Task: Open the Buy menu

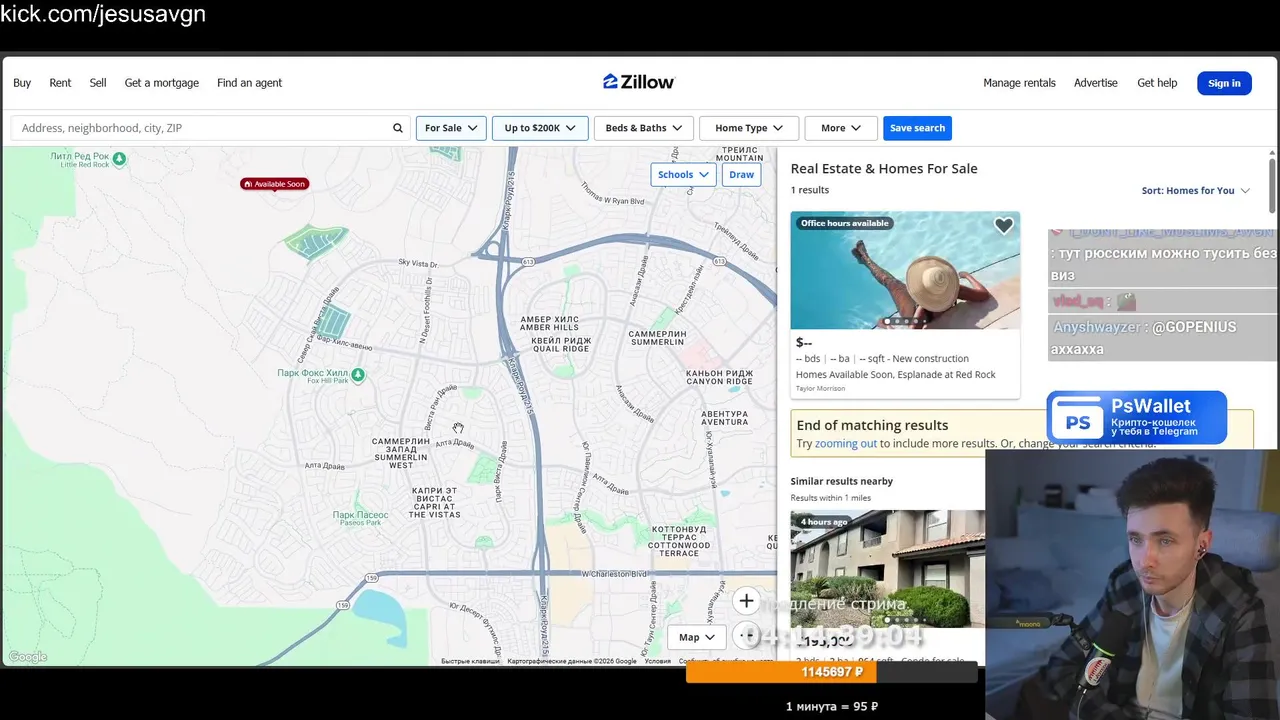Action: pos(22,83)
